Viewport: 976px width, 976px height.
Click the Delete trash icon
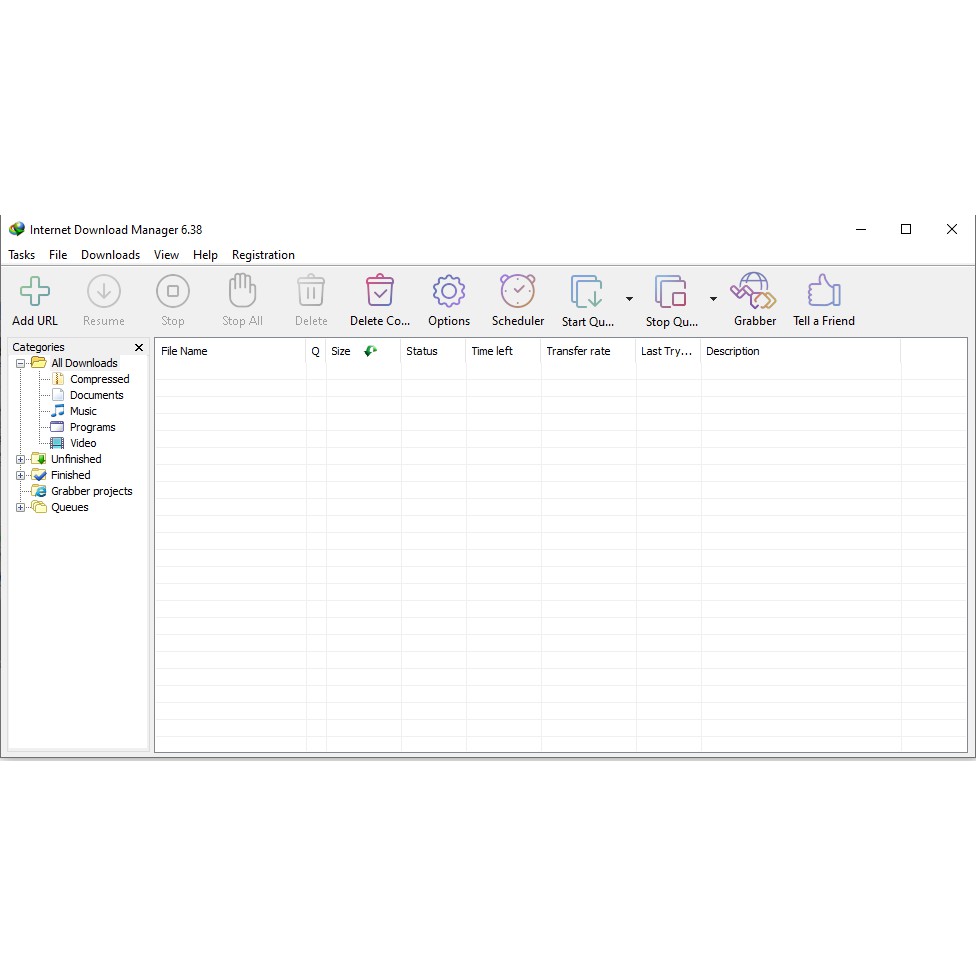(x=311, y=291)
